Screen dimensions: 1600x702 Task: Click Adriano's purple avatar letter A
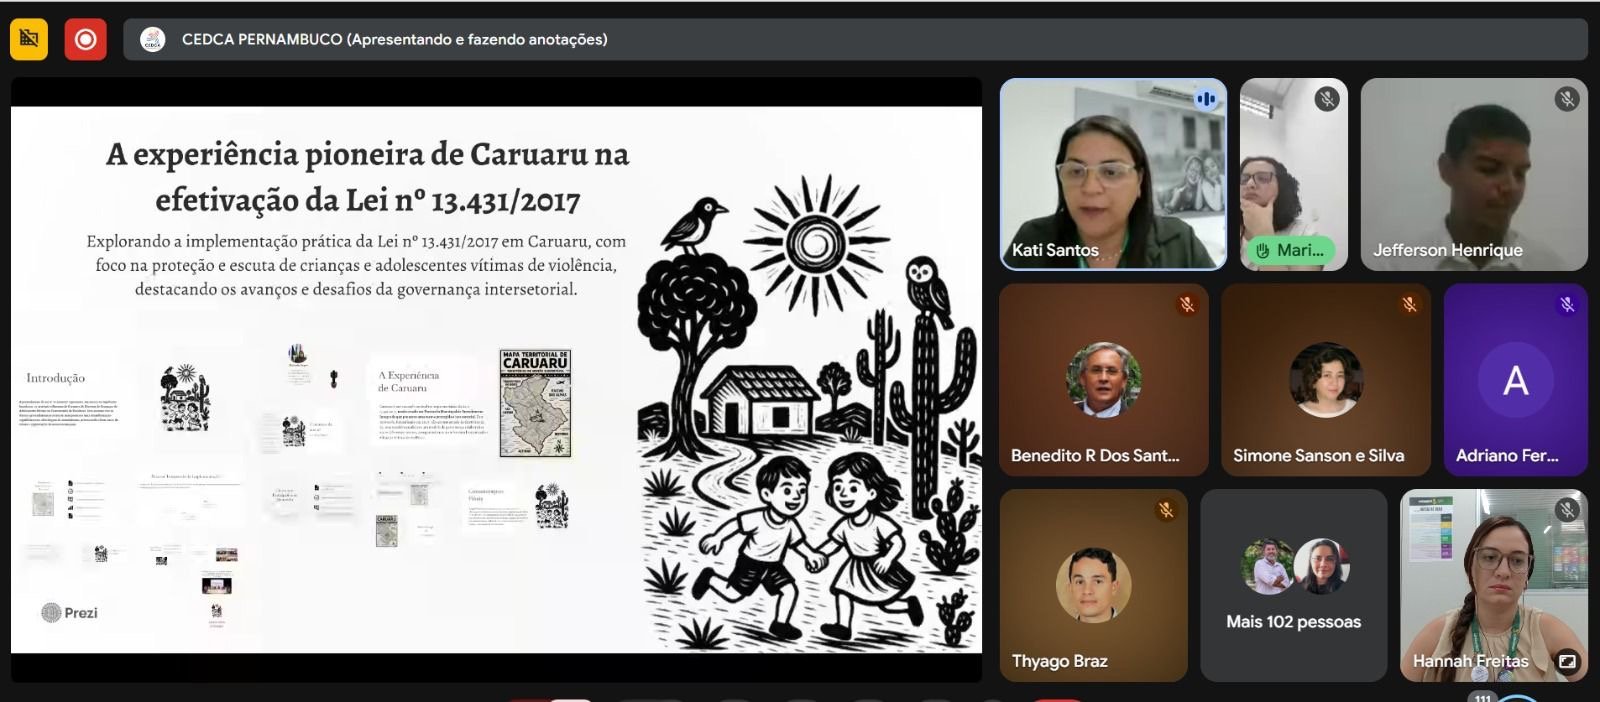tap(1515, 380)
